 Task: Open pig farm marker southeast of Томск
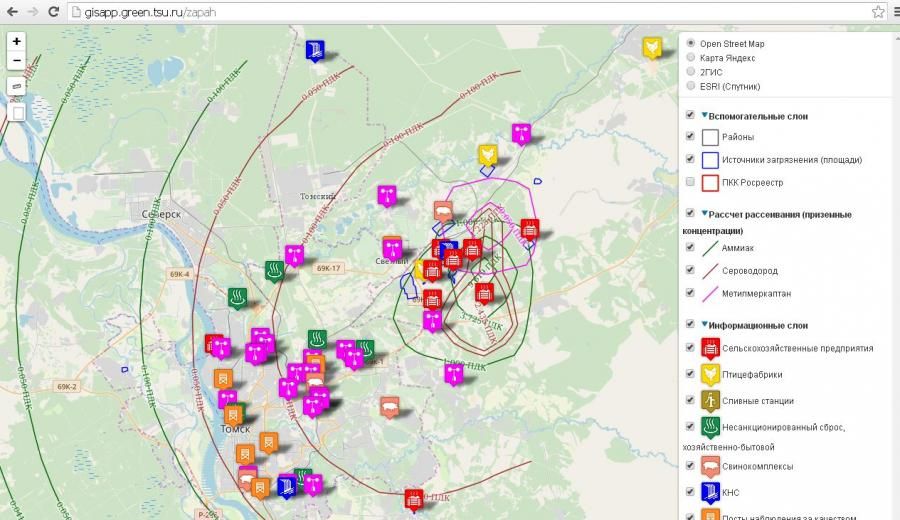click(x=390, y=408)
